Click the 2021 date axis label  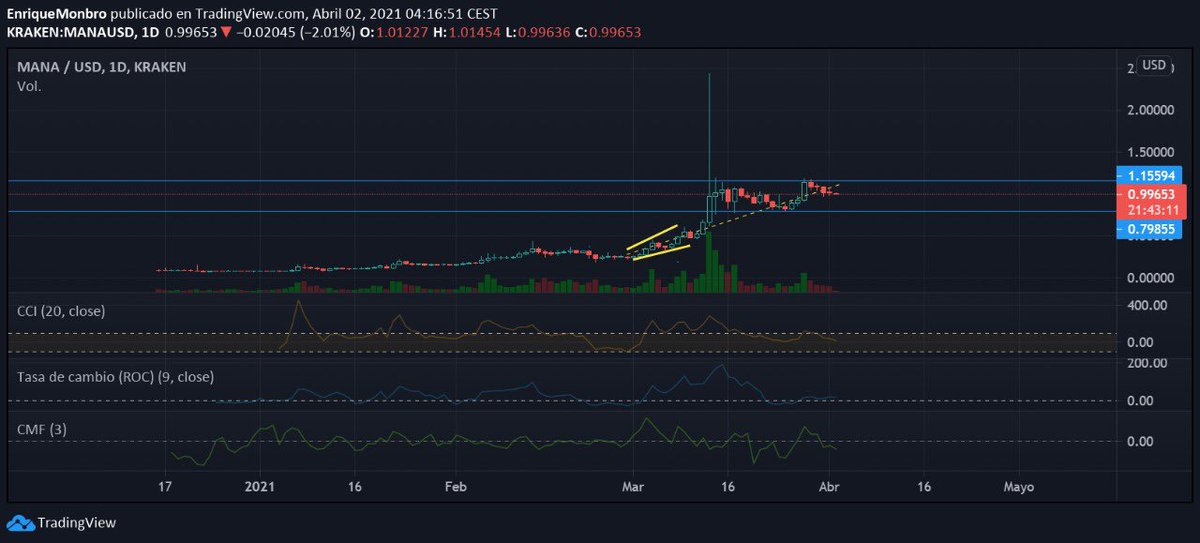click(259, 487)
